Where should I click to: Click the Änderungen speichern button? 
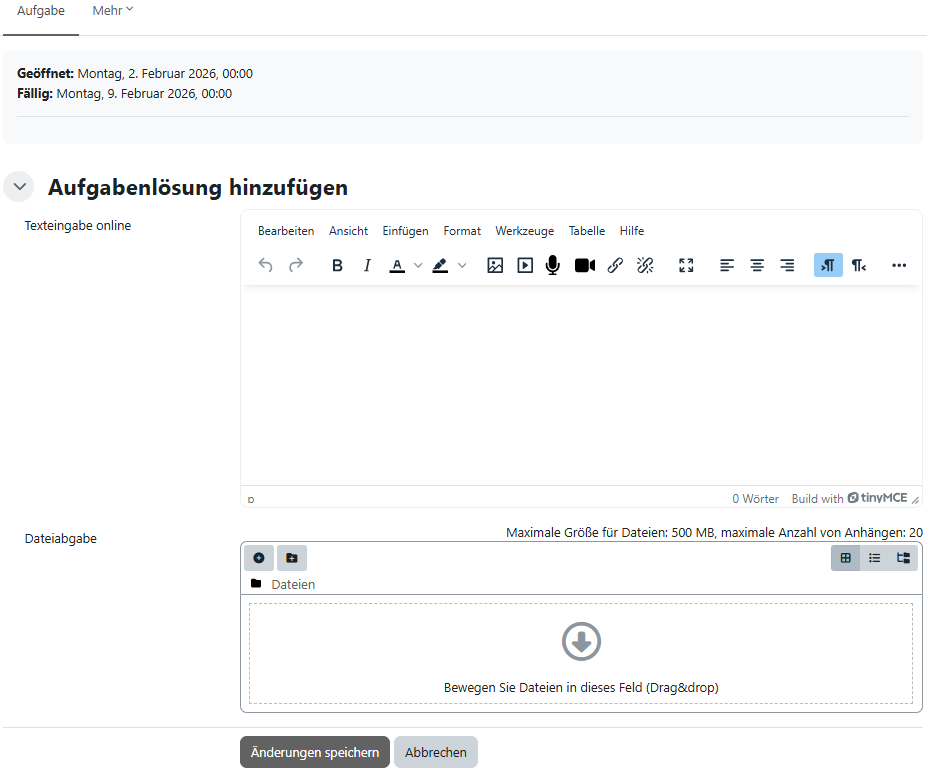pos(314,752)
